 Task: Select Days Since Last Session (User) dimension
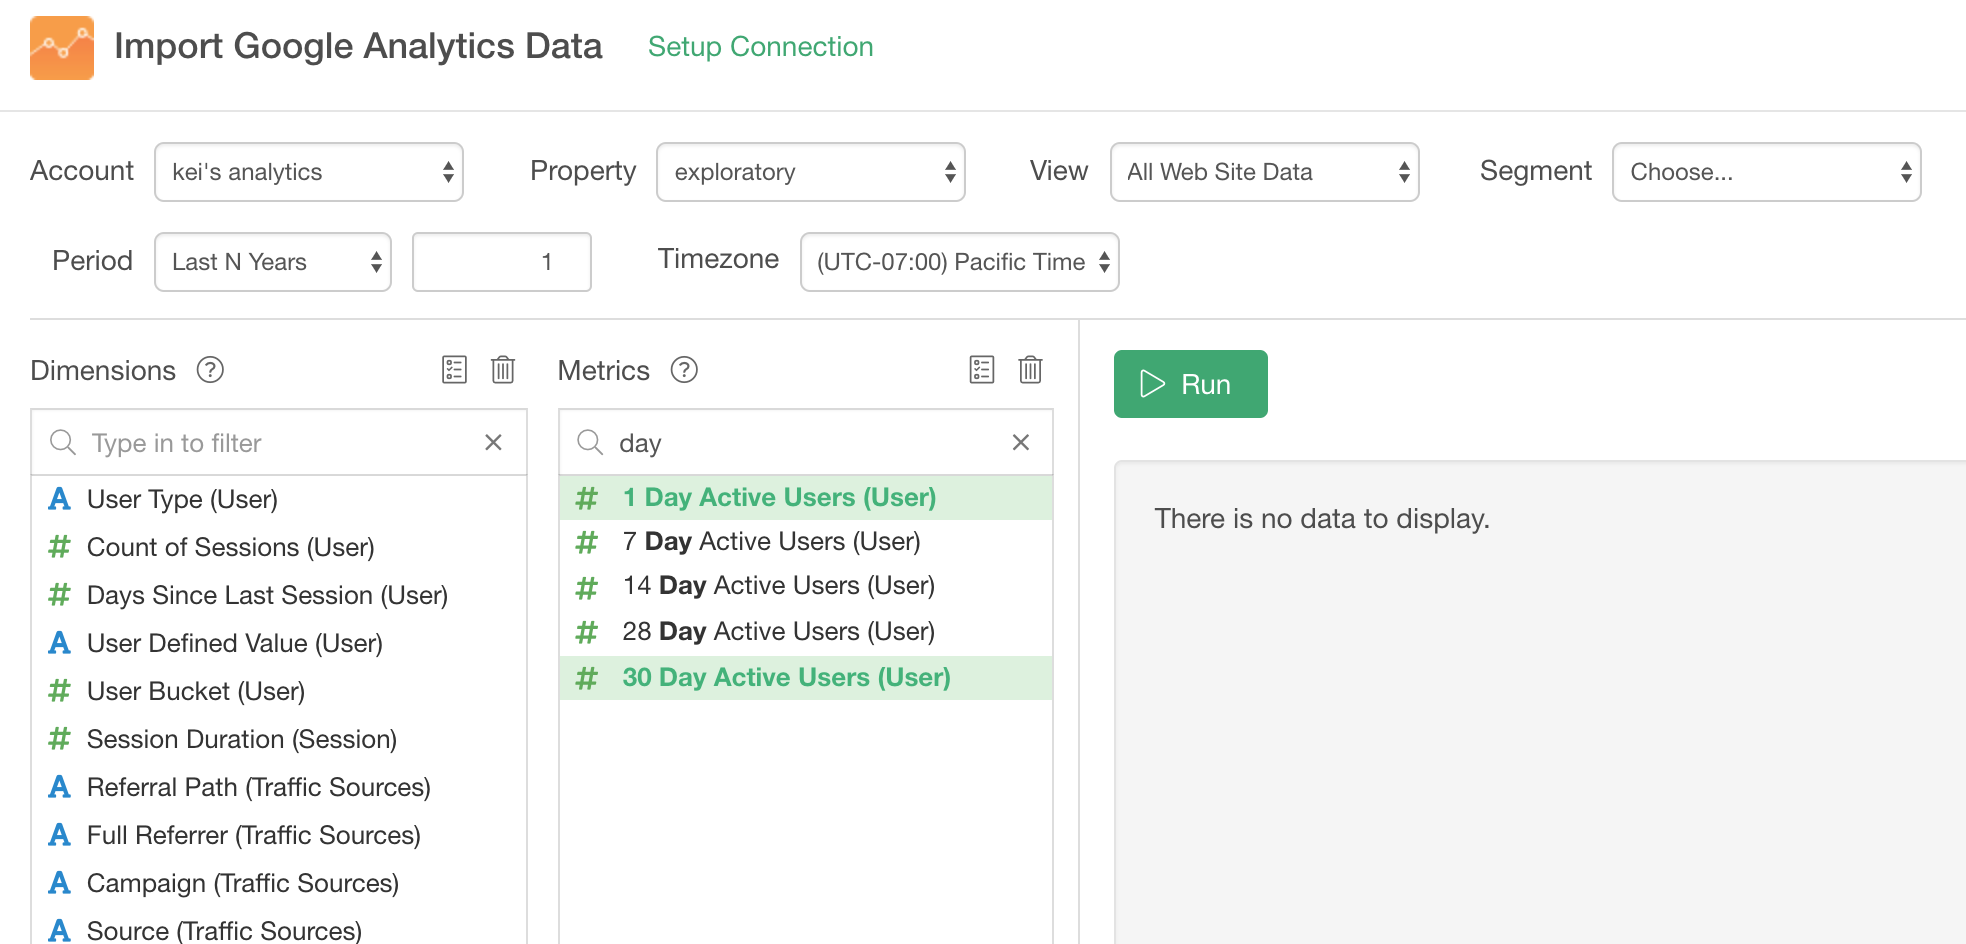pos(279,595)
